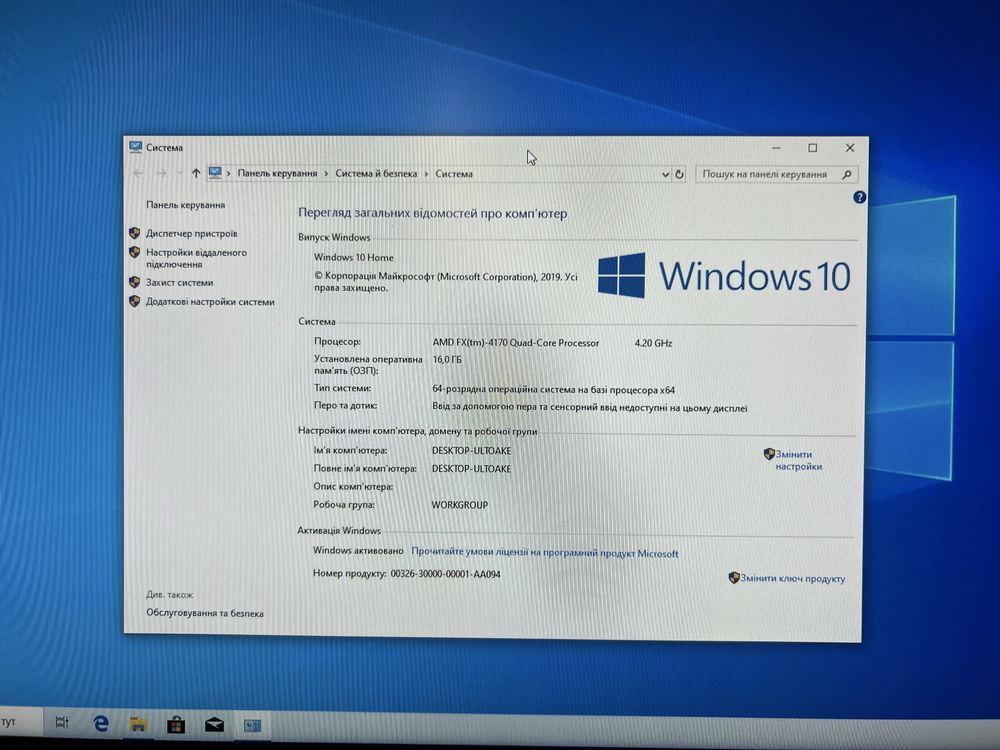This screenshot has width=1000, height=750.
Task: Read the Microsoft license terms link
Action: [545, 553]
